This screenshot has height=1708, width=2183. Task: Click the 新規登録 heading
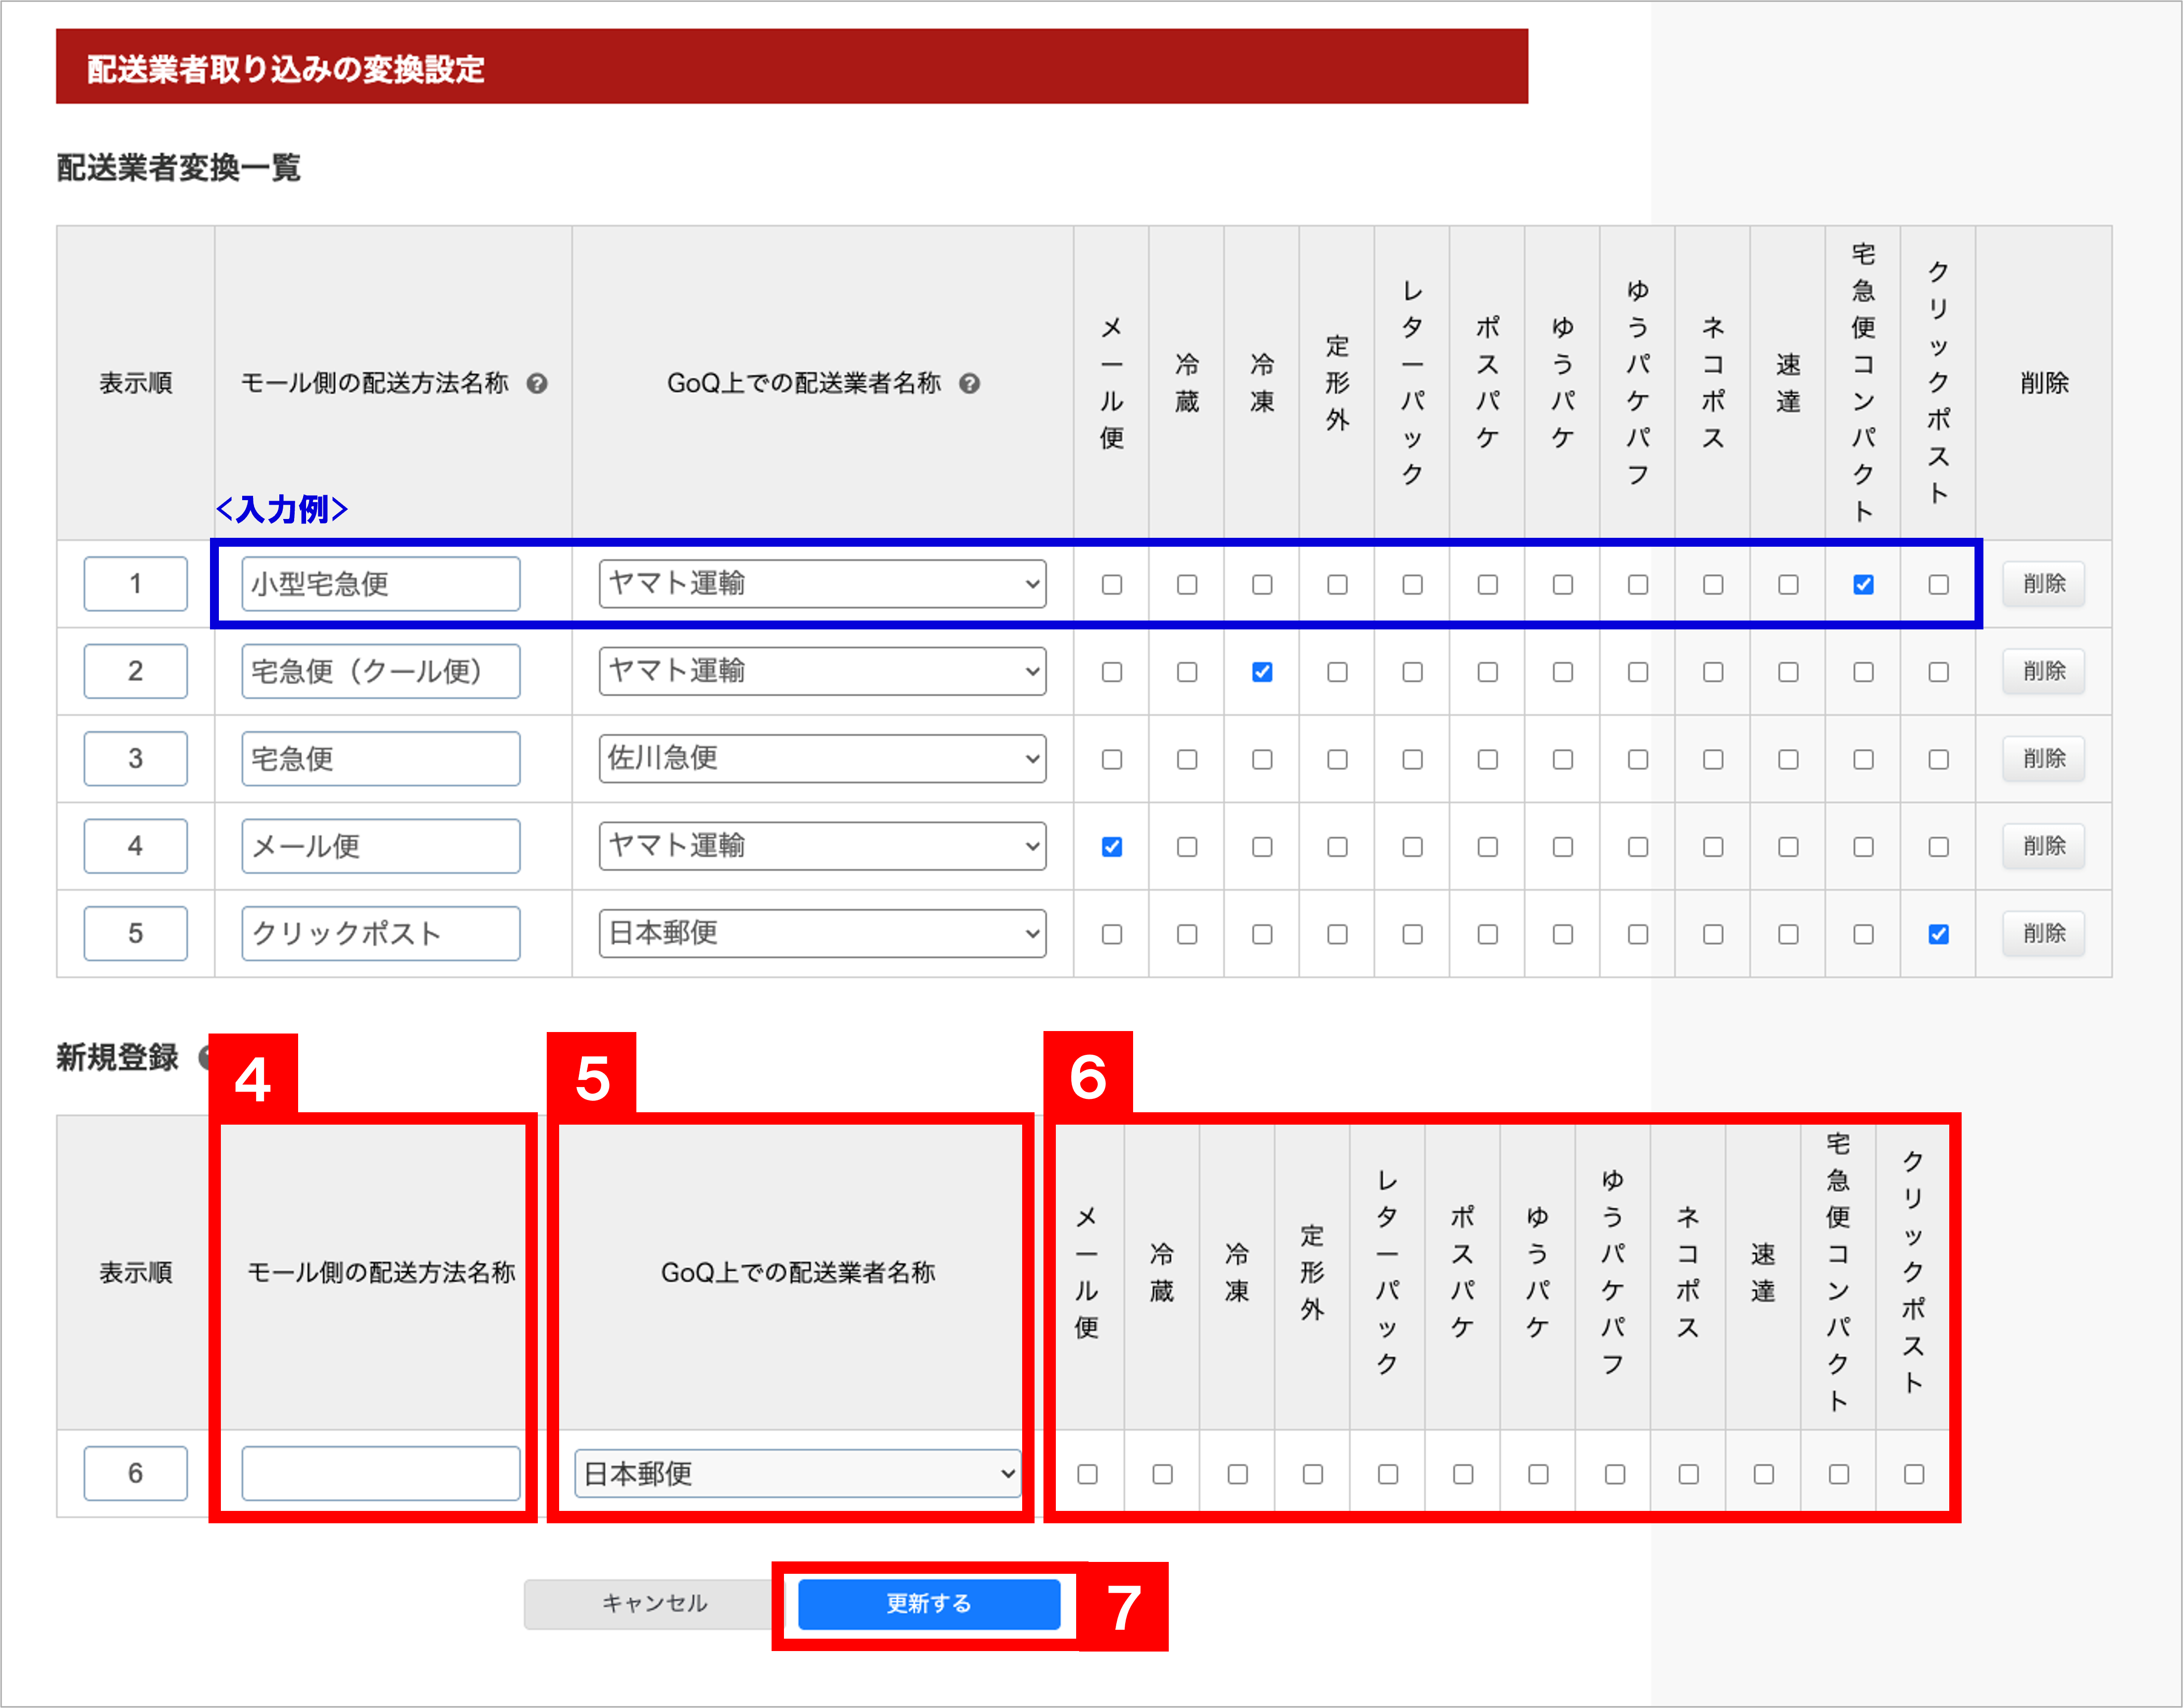[x=117, y=1057]
